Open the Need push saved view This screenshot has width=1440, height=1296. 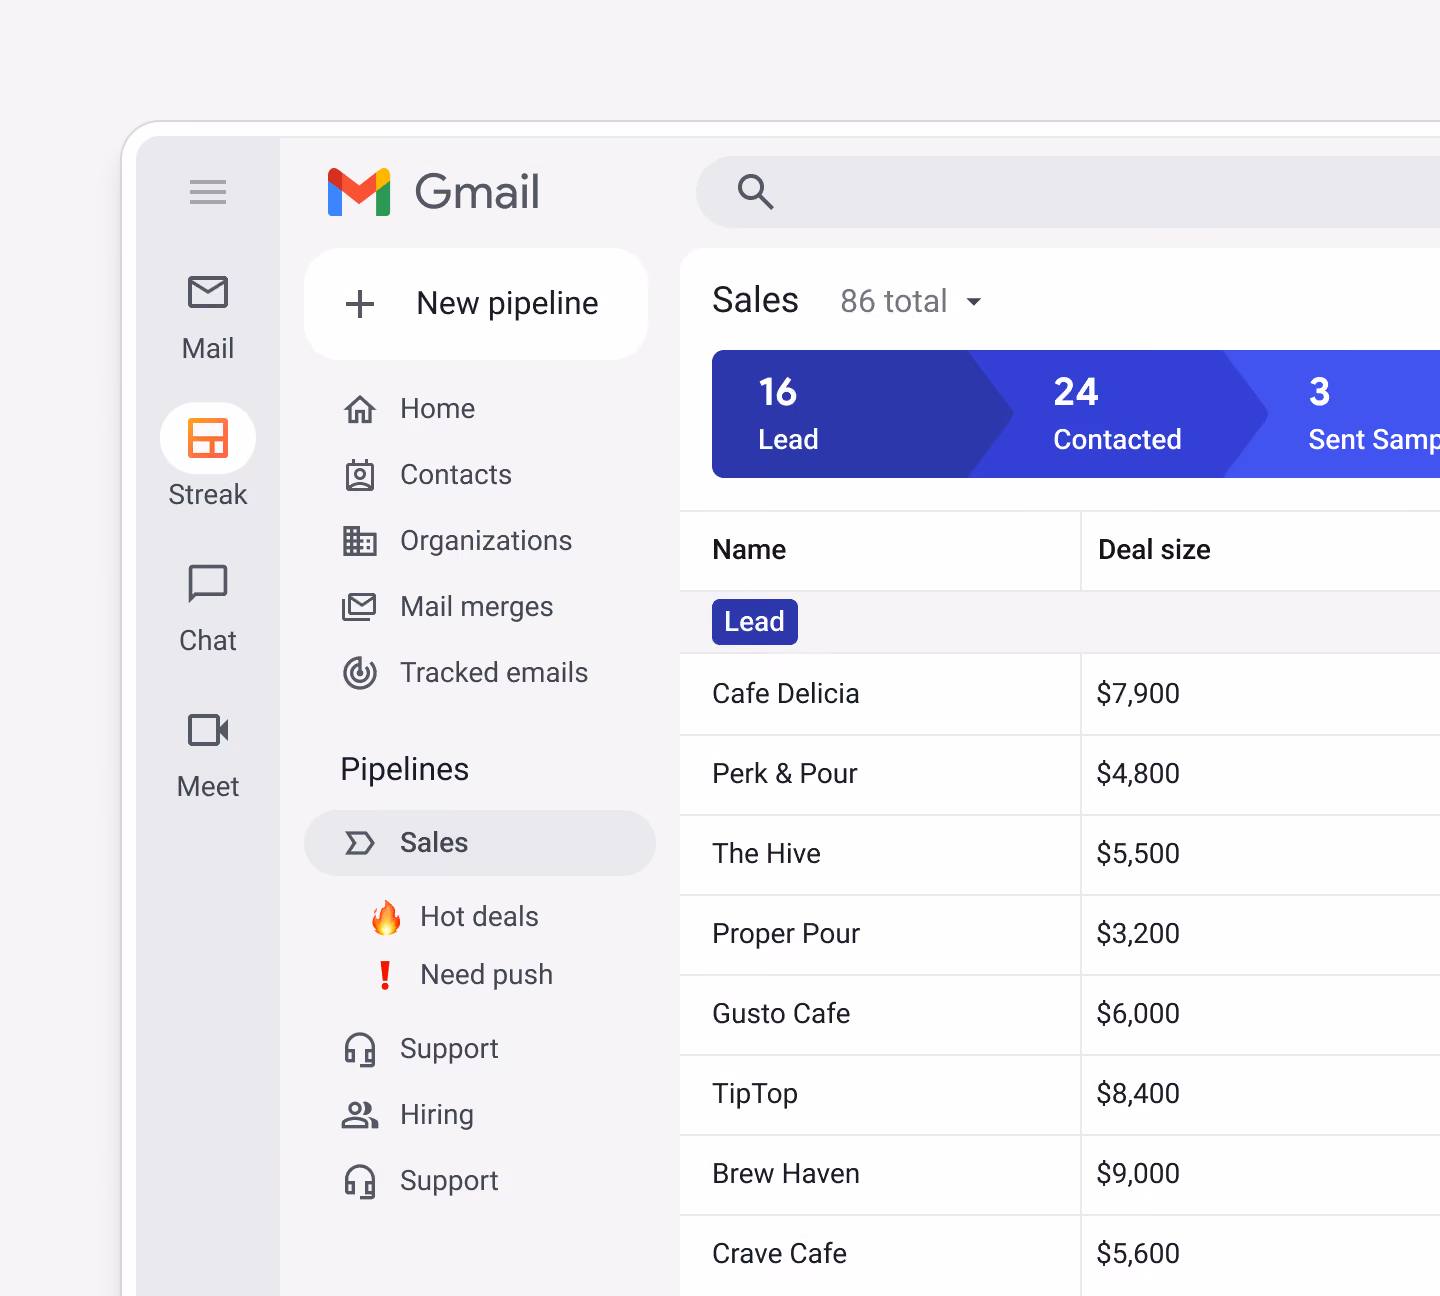[486, 975]
